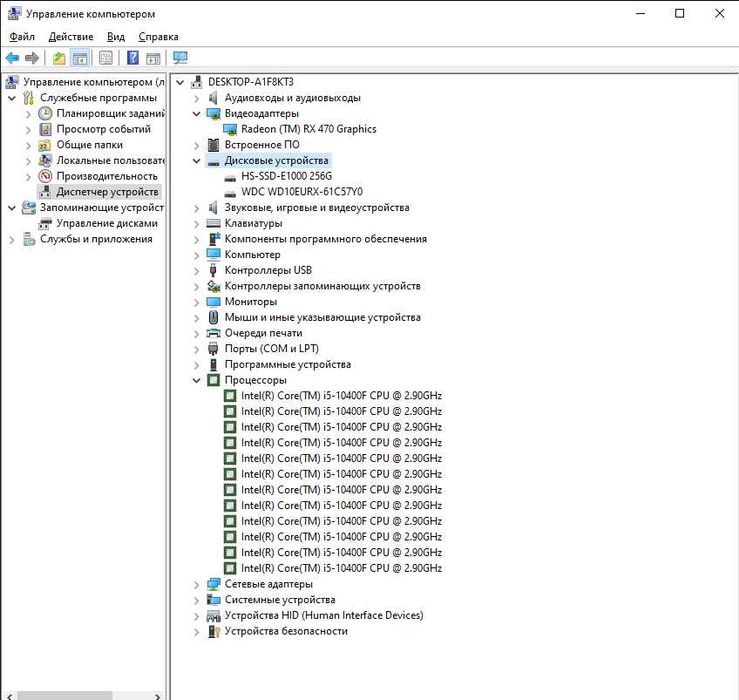Click the HS-SSD-E1000 256G disk icon
The width and height of the screenshot is (739, 700).
(x=230, y=178)
